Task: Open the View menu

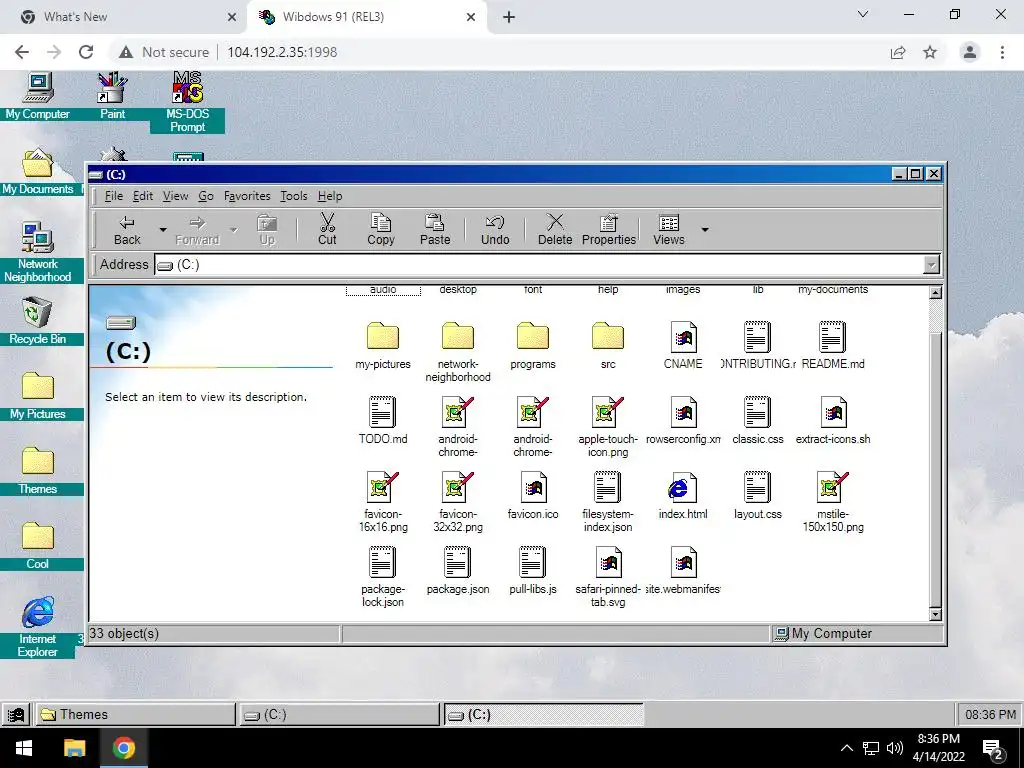Action: point(175,196)
